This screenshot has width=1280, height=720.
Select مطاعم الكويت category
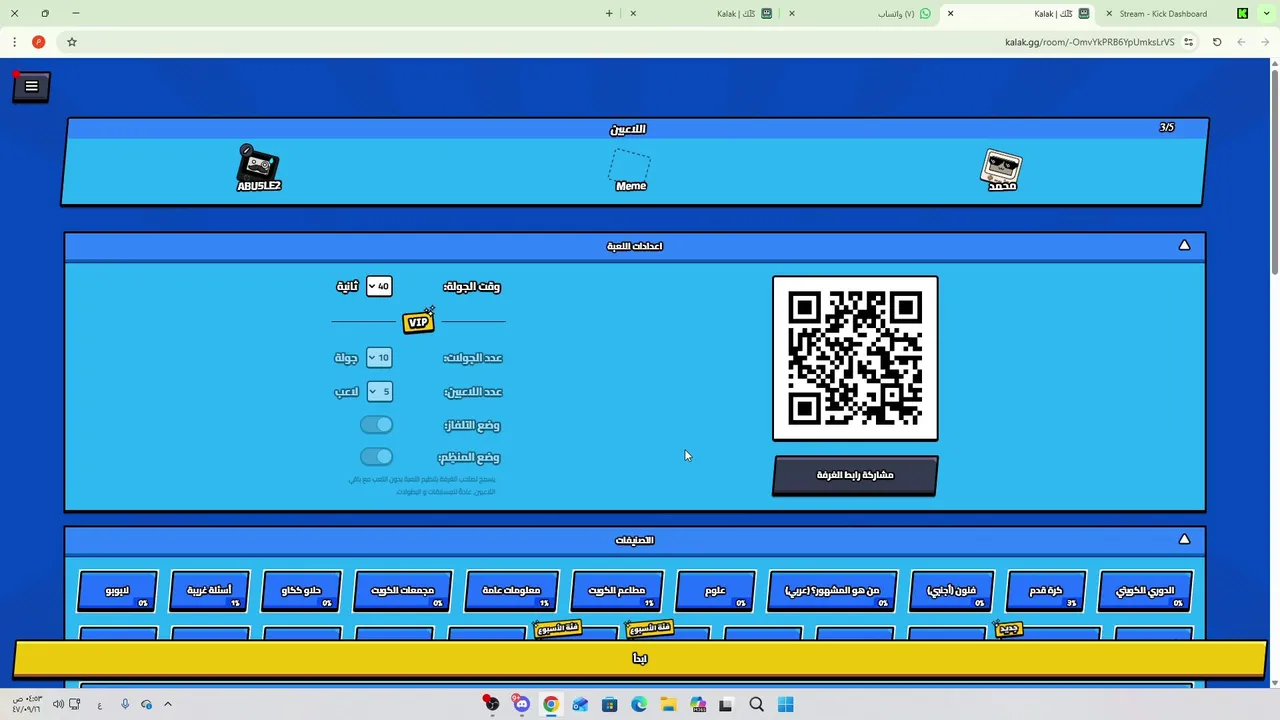click(616, 591)
